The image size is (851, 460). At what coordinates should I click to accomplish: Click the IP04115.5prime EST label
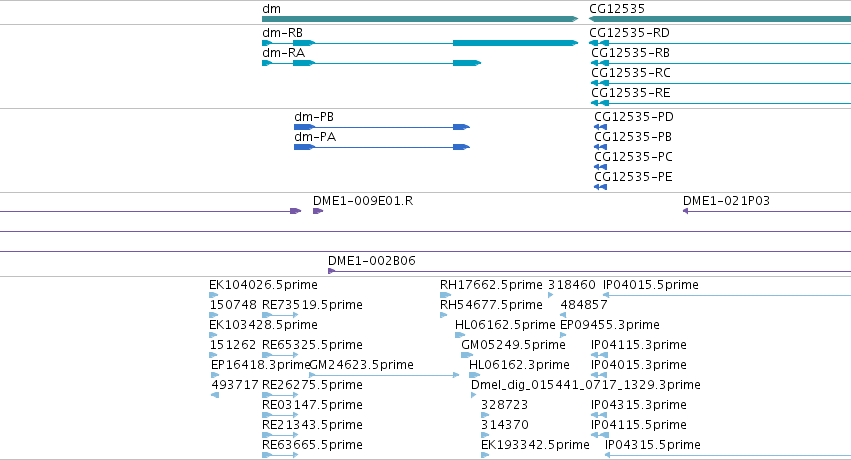pyautogui.click(x=639, y=426)
